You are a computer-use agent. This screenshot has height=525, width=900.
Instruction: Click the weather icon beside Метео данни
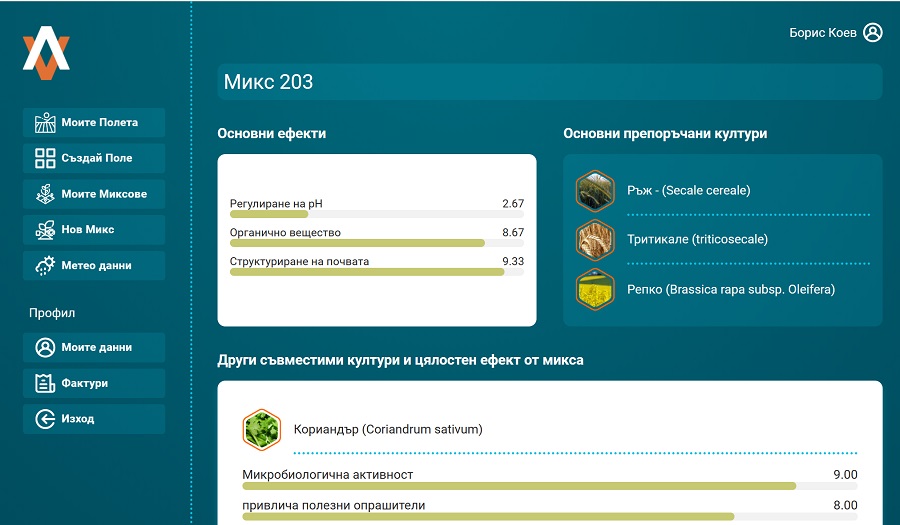pos(45,266)
